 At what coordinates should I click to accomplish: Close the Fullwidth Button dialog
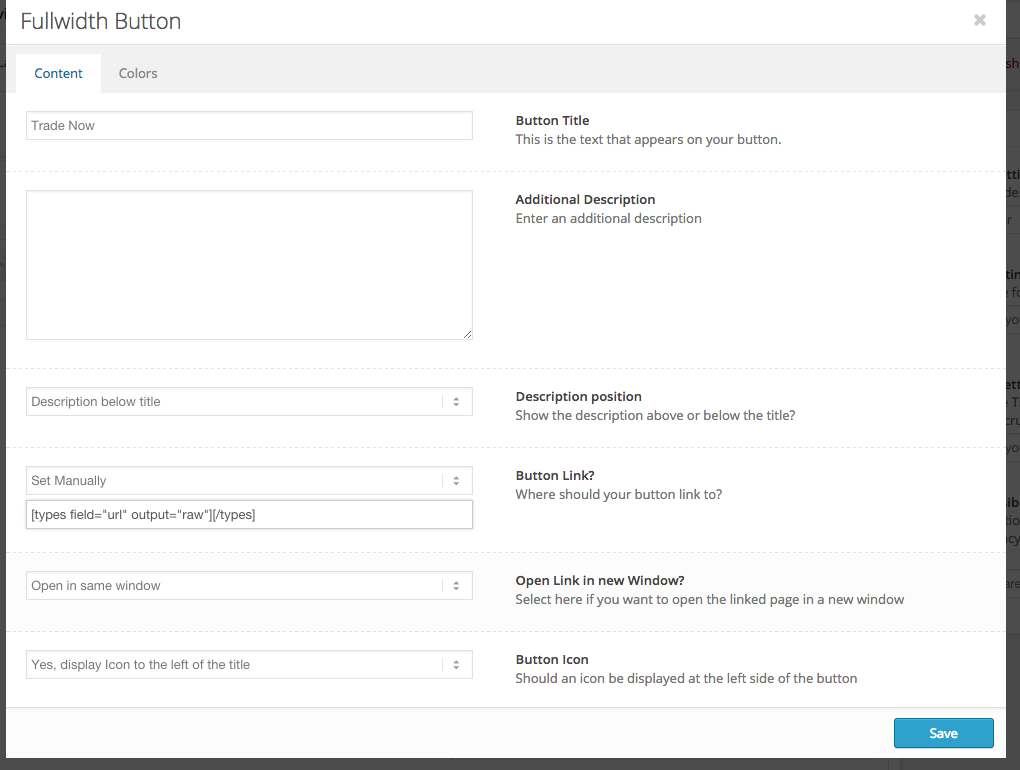click(979, 20)
